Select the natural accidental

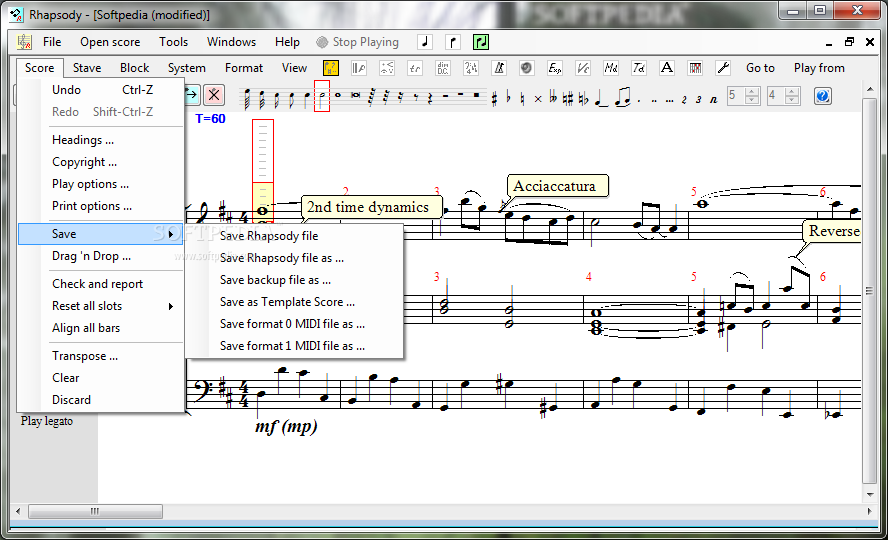pos(522,98)
